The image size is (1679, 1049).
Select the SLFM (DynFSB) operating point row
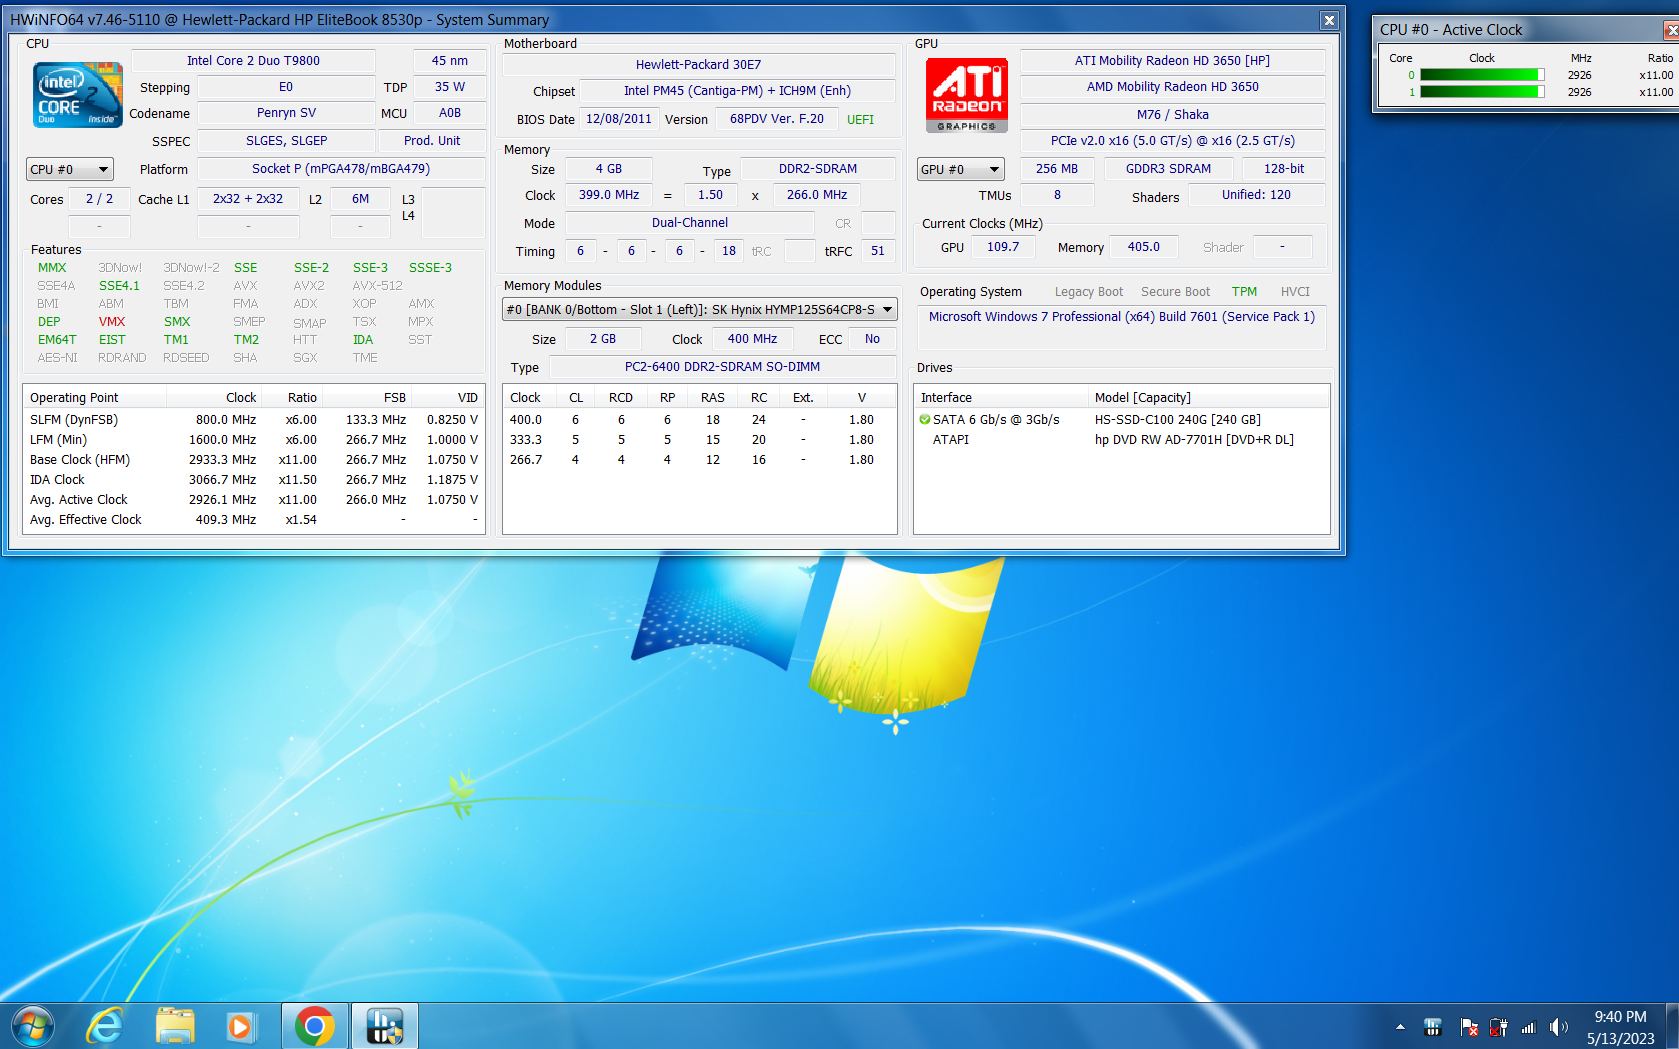click(254, 420)
